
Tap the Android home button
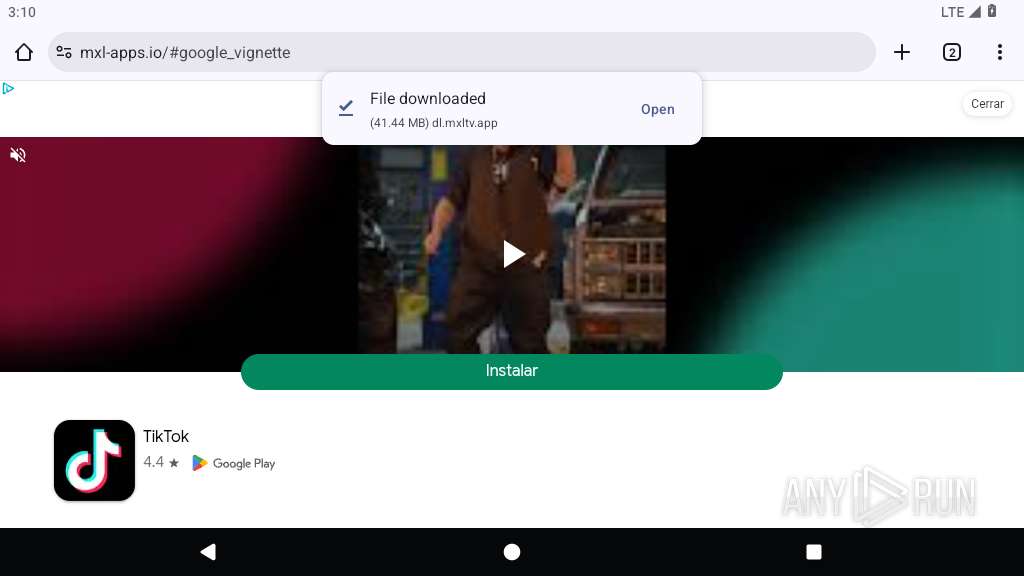tap(512, 552)
